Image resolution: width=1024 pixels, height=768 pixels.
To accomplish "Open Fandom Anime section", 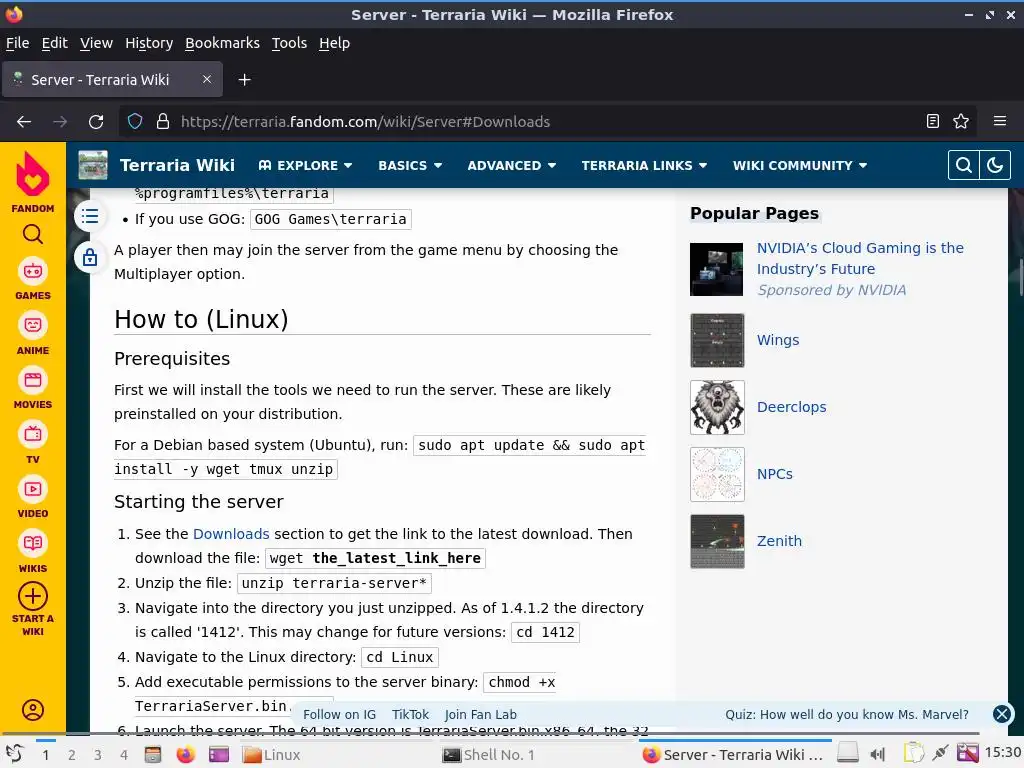I will 33,334.
